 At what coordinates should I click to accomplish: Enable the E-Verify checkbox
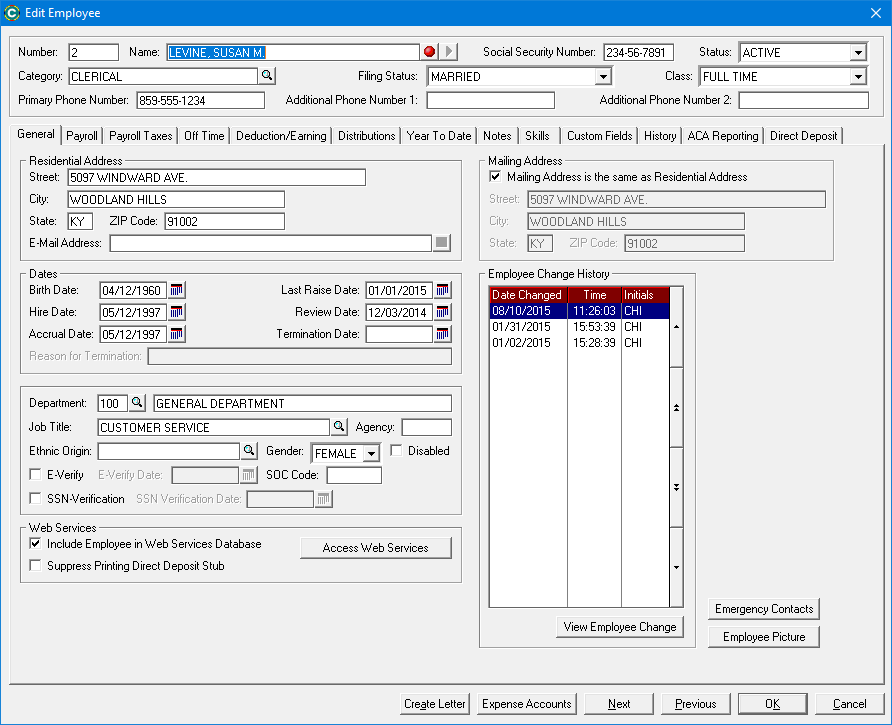point(35,475)
